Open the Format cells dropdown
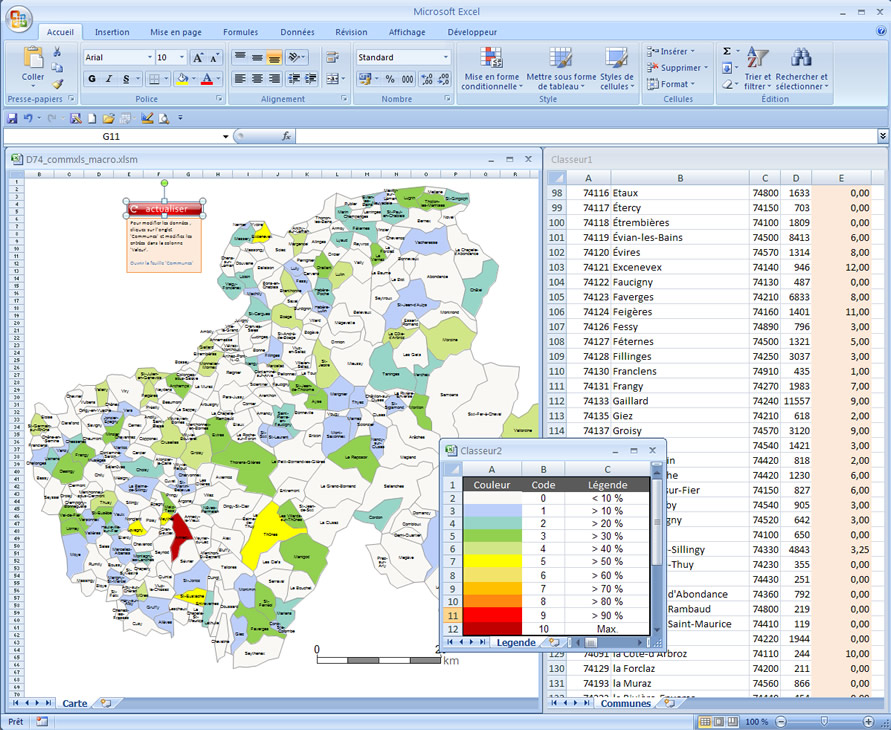Screen dimensions: 891x730 tap(671, 84)
